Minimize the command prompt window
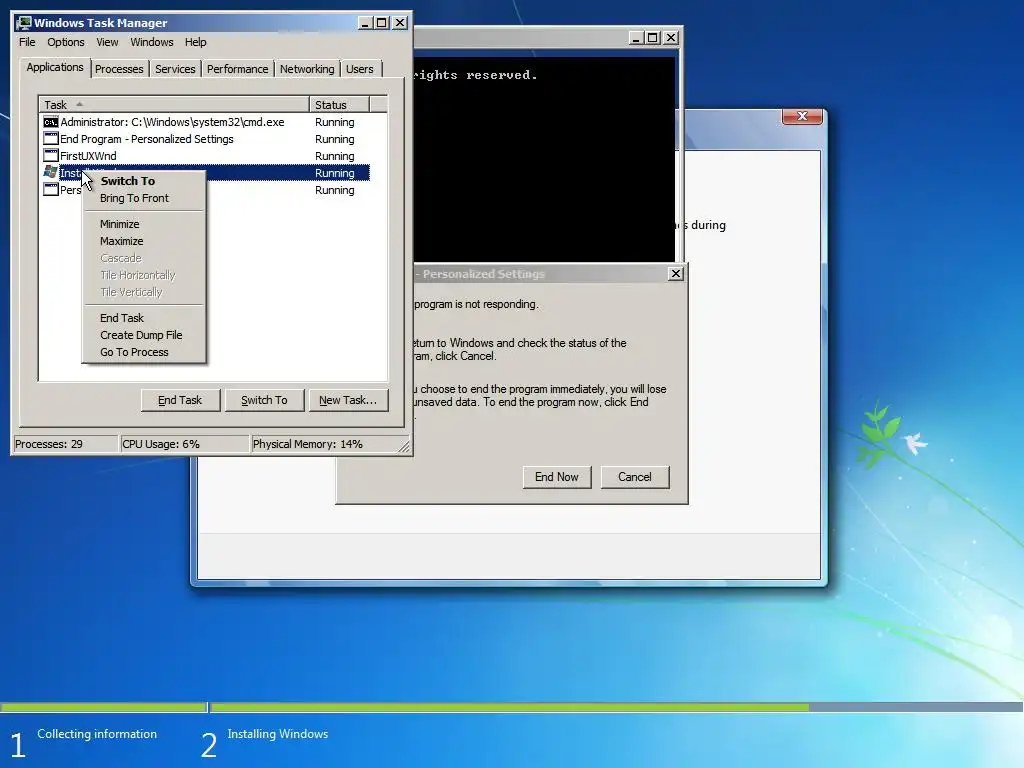 pos(637,38)
